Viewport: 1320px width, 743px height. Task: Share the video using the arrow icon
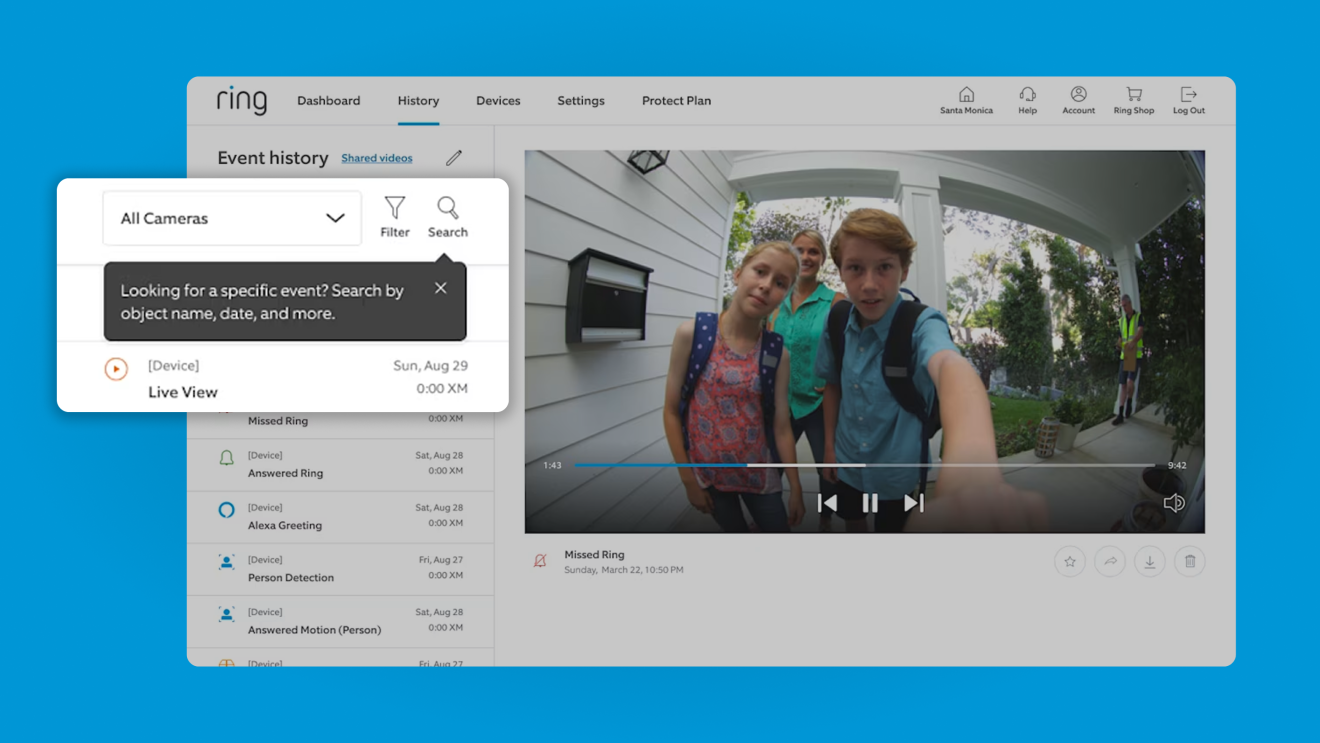[1110, 562]
